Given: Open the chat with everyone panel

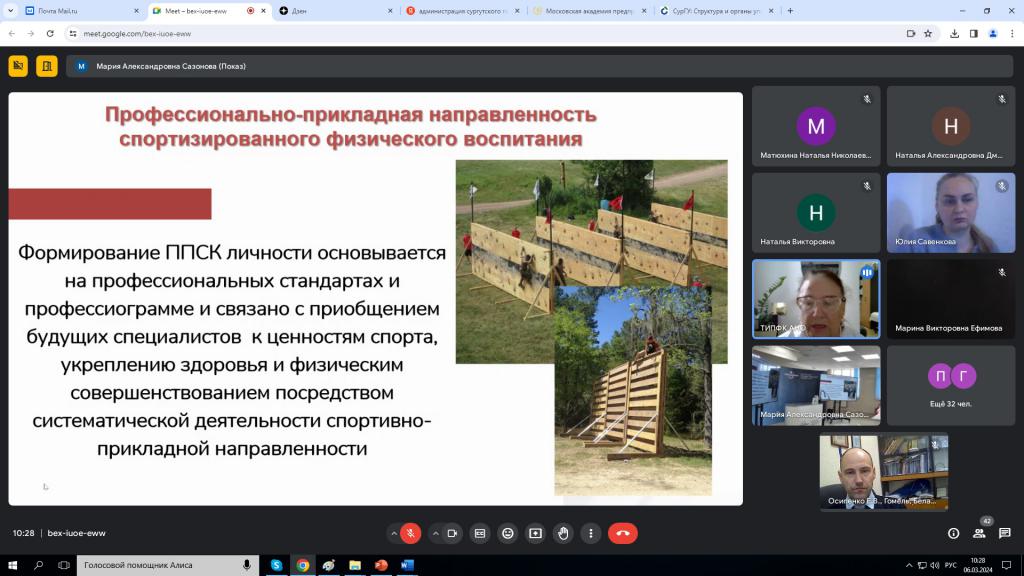Looking at the screenshot, I should click(x=1005, y=533).
